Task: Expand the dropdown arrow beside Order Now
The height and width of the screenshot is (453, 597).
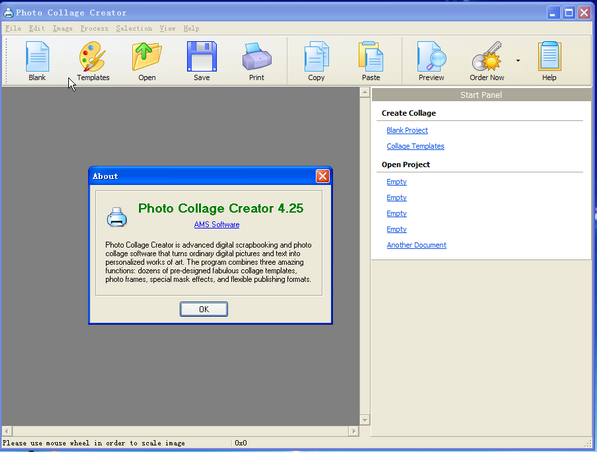Action: coord(518,60)
